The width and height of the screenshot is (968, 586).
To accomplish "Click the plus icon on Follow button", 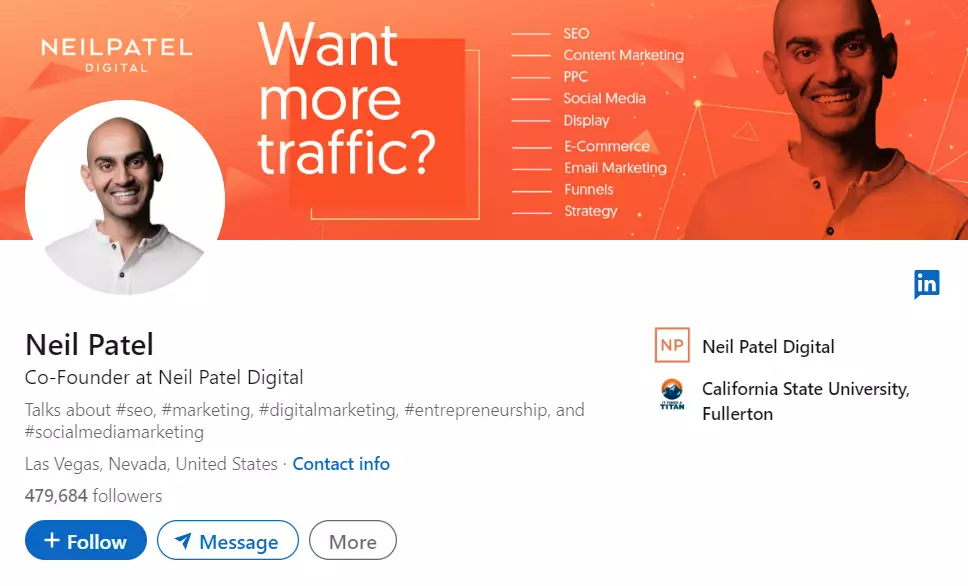I will coord(52,541).
